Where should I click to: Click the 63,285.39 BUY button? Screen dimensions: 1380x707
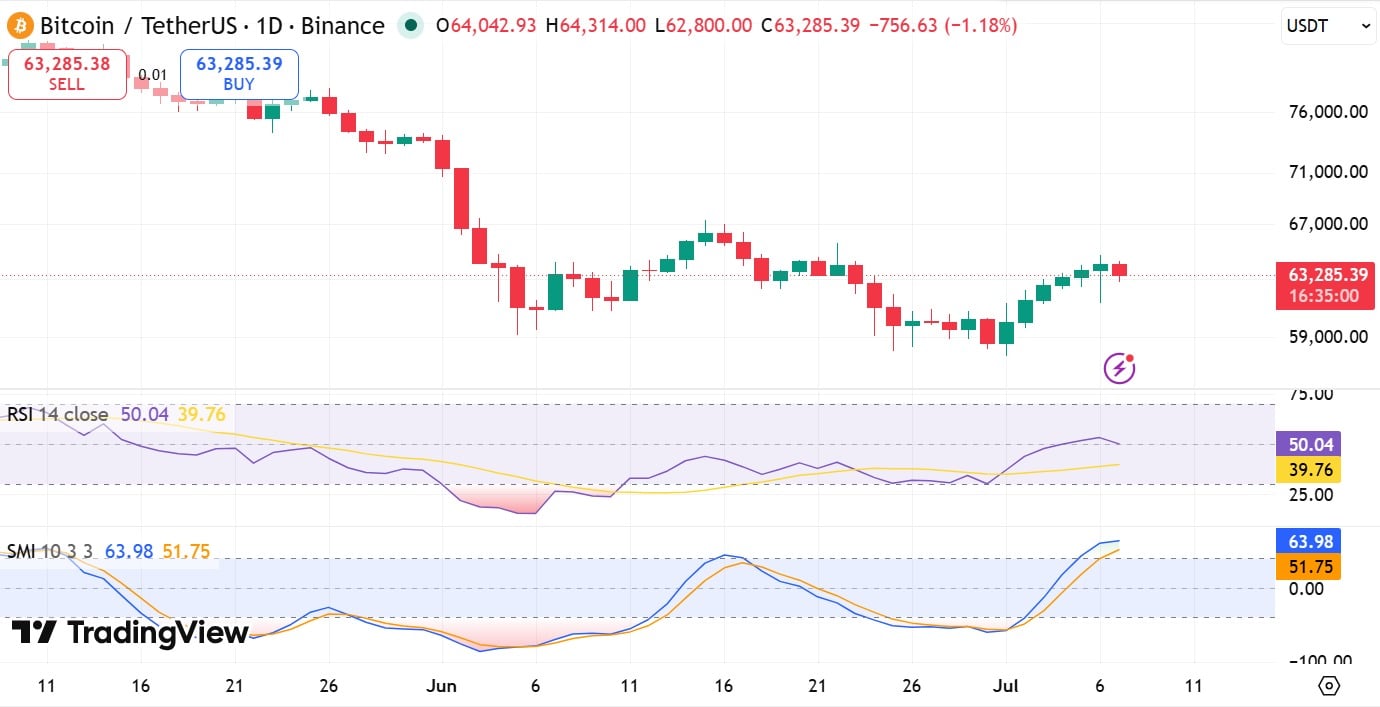click(x=239, y=74)
